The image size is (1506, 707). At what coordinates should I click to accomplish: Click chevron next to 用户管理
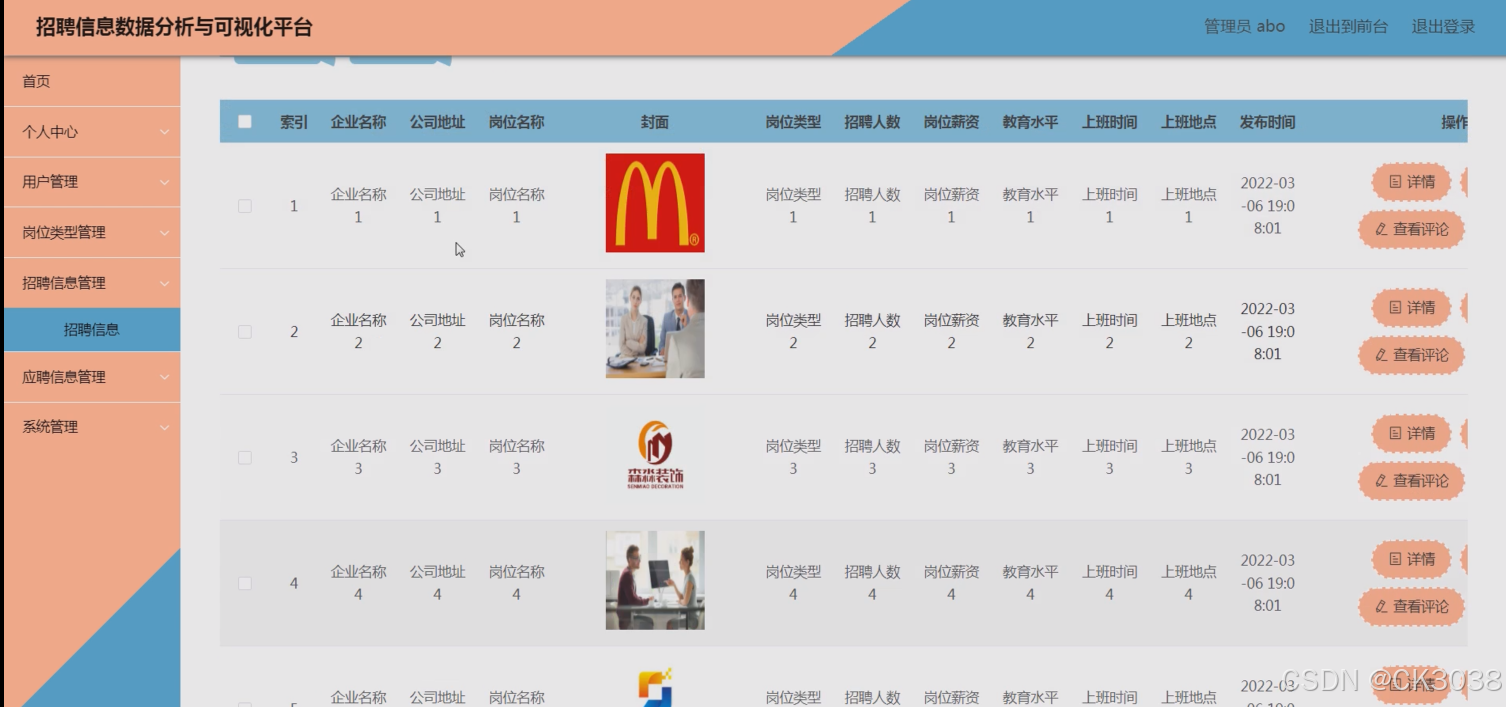point(164,182)
